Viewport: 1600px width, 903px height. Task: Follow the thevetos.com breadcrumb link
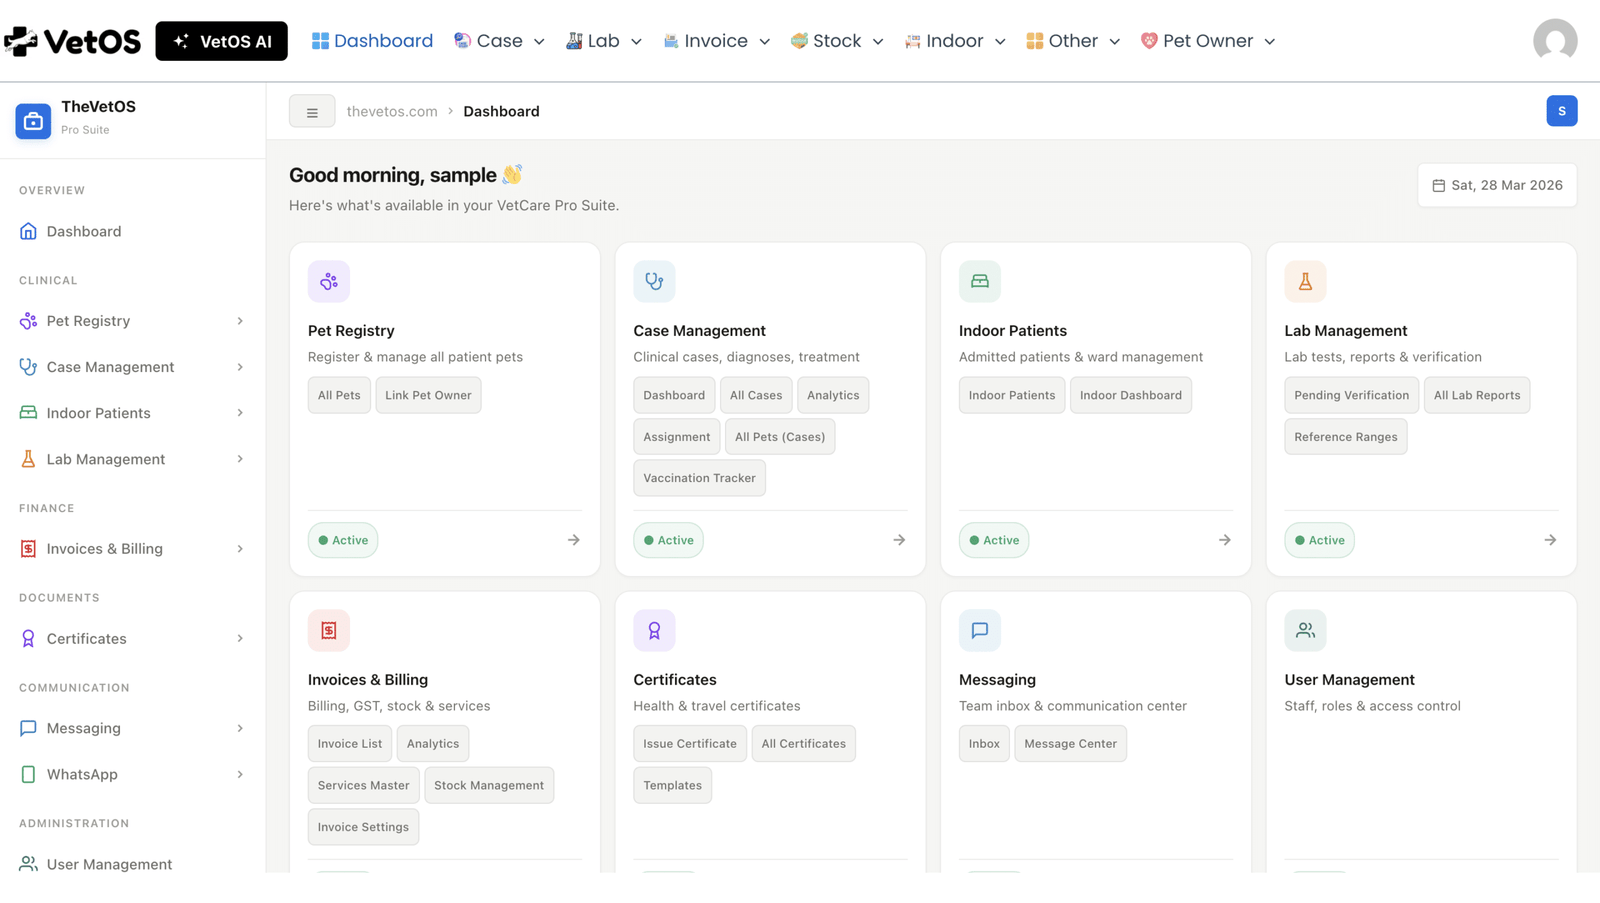coord(392,110)
